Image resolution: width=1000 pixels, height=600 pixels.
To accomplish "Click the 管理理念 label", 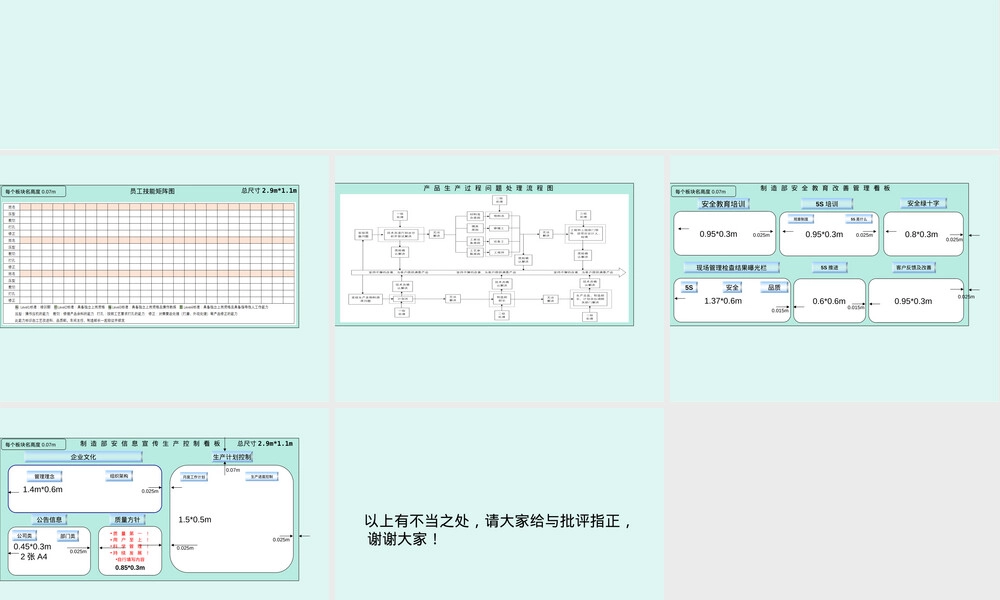I will 45,477.
